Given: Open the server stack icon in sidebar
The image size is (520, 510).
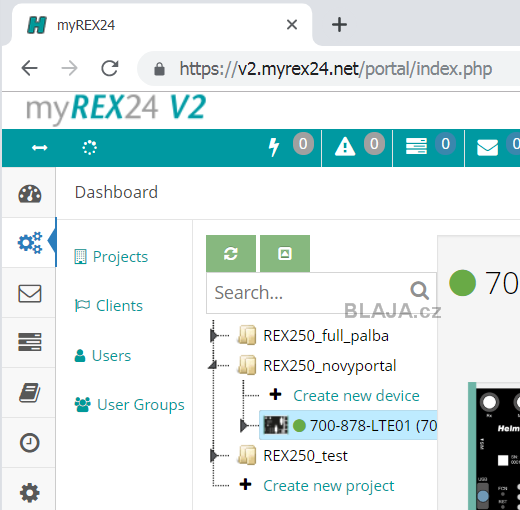Looking at the screenshot, I should 30,342.
